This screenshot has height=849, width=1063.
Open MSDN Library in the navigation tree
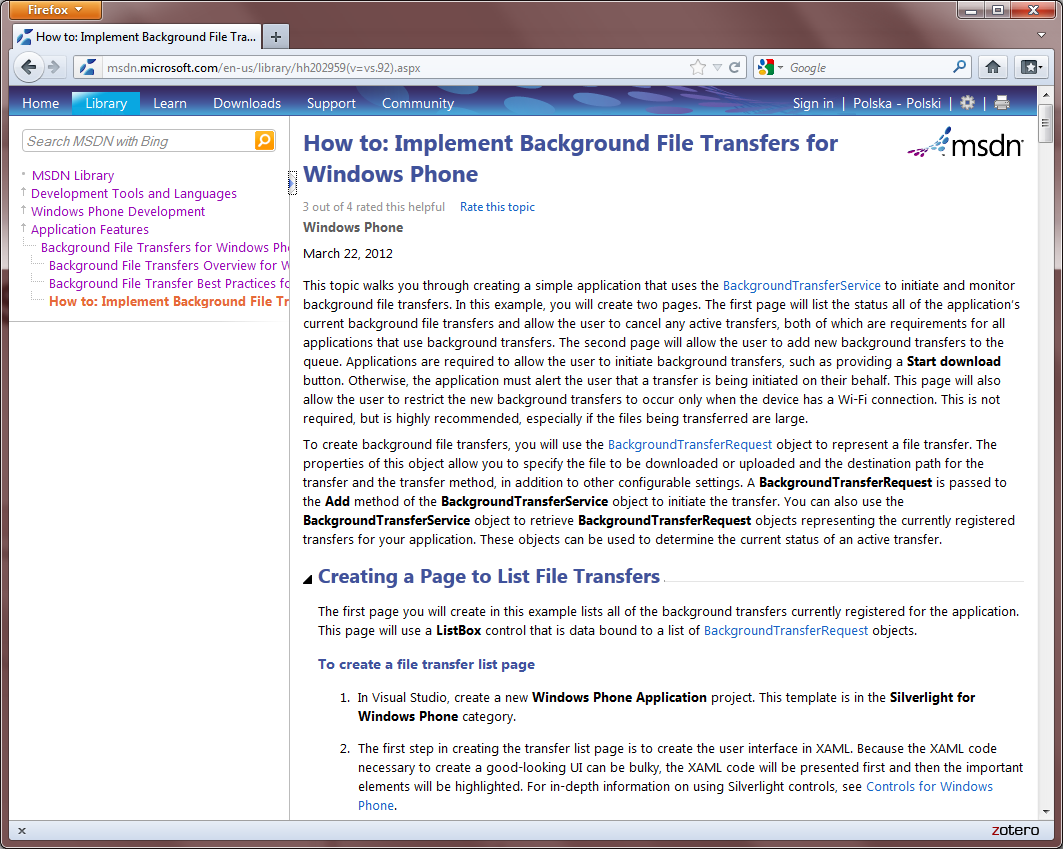[x=73, y=176]
